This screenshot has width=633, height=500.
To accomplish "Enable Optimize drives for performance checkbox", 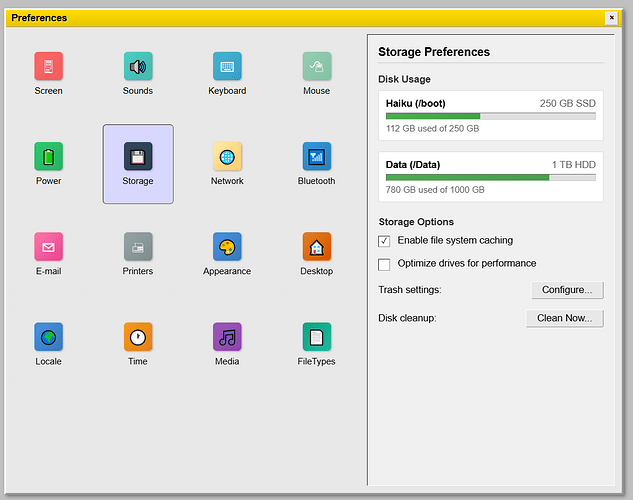I will pos(384,264).
